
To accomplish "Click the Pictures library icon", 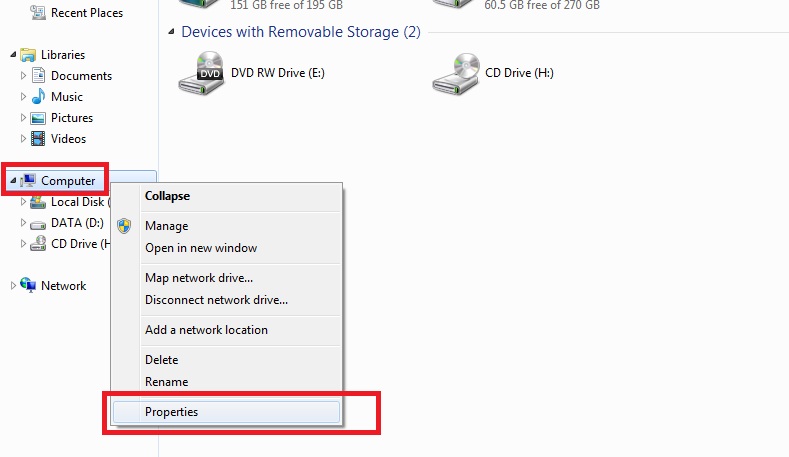I will coord(38,118).
